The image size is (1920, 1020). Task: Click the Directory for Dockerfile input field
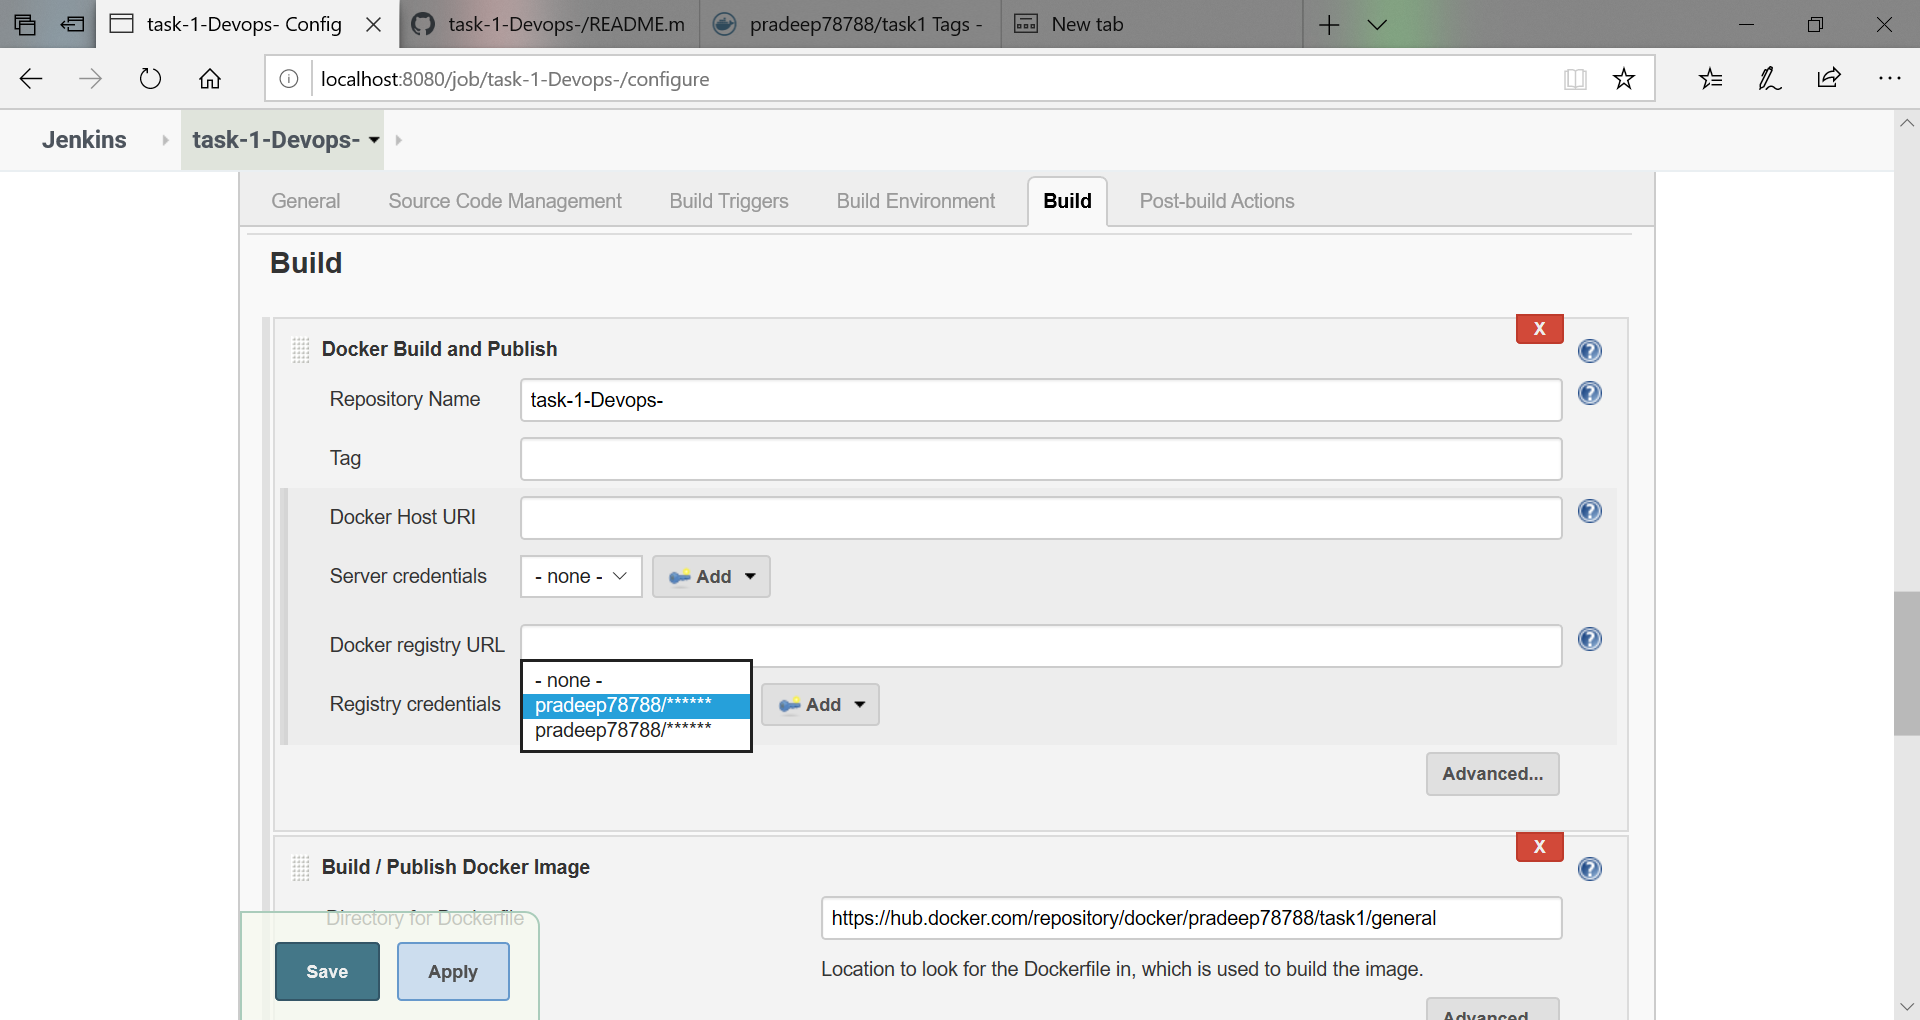pyautogui.click(x=1191, y=918)
